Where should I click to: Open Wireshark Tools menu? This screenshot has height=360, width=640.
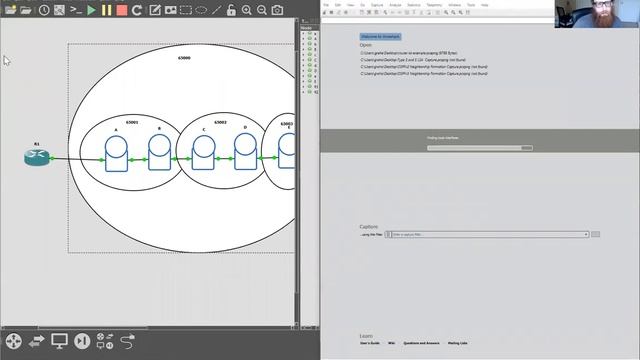(x=471, y=5)
